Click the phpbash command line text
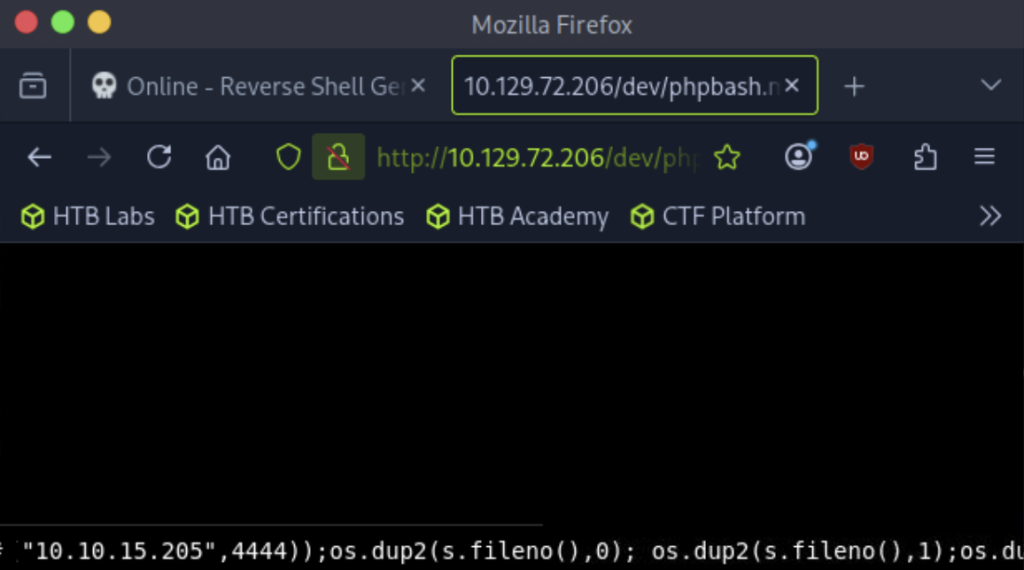Screen dimensions: 1024x570 click(x=512, y=552)
